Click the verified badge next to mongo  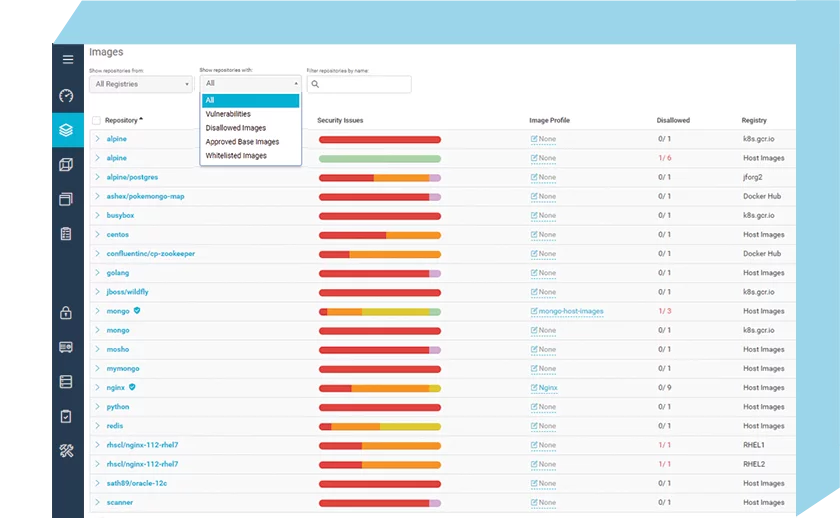tap(137, 310)
